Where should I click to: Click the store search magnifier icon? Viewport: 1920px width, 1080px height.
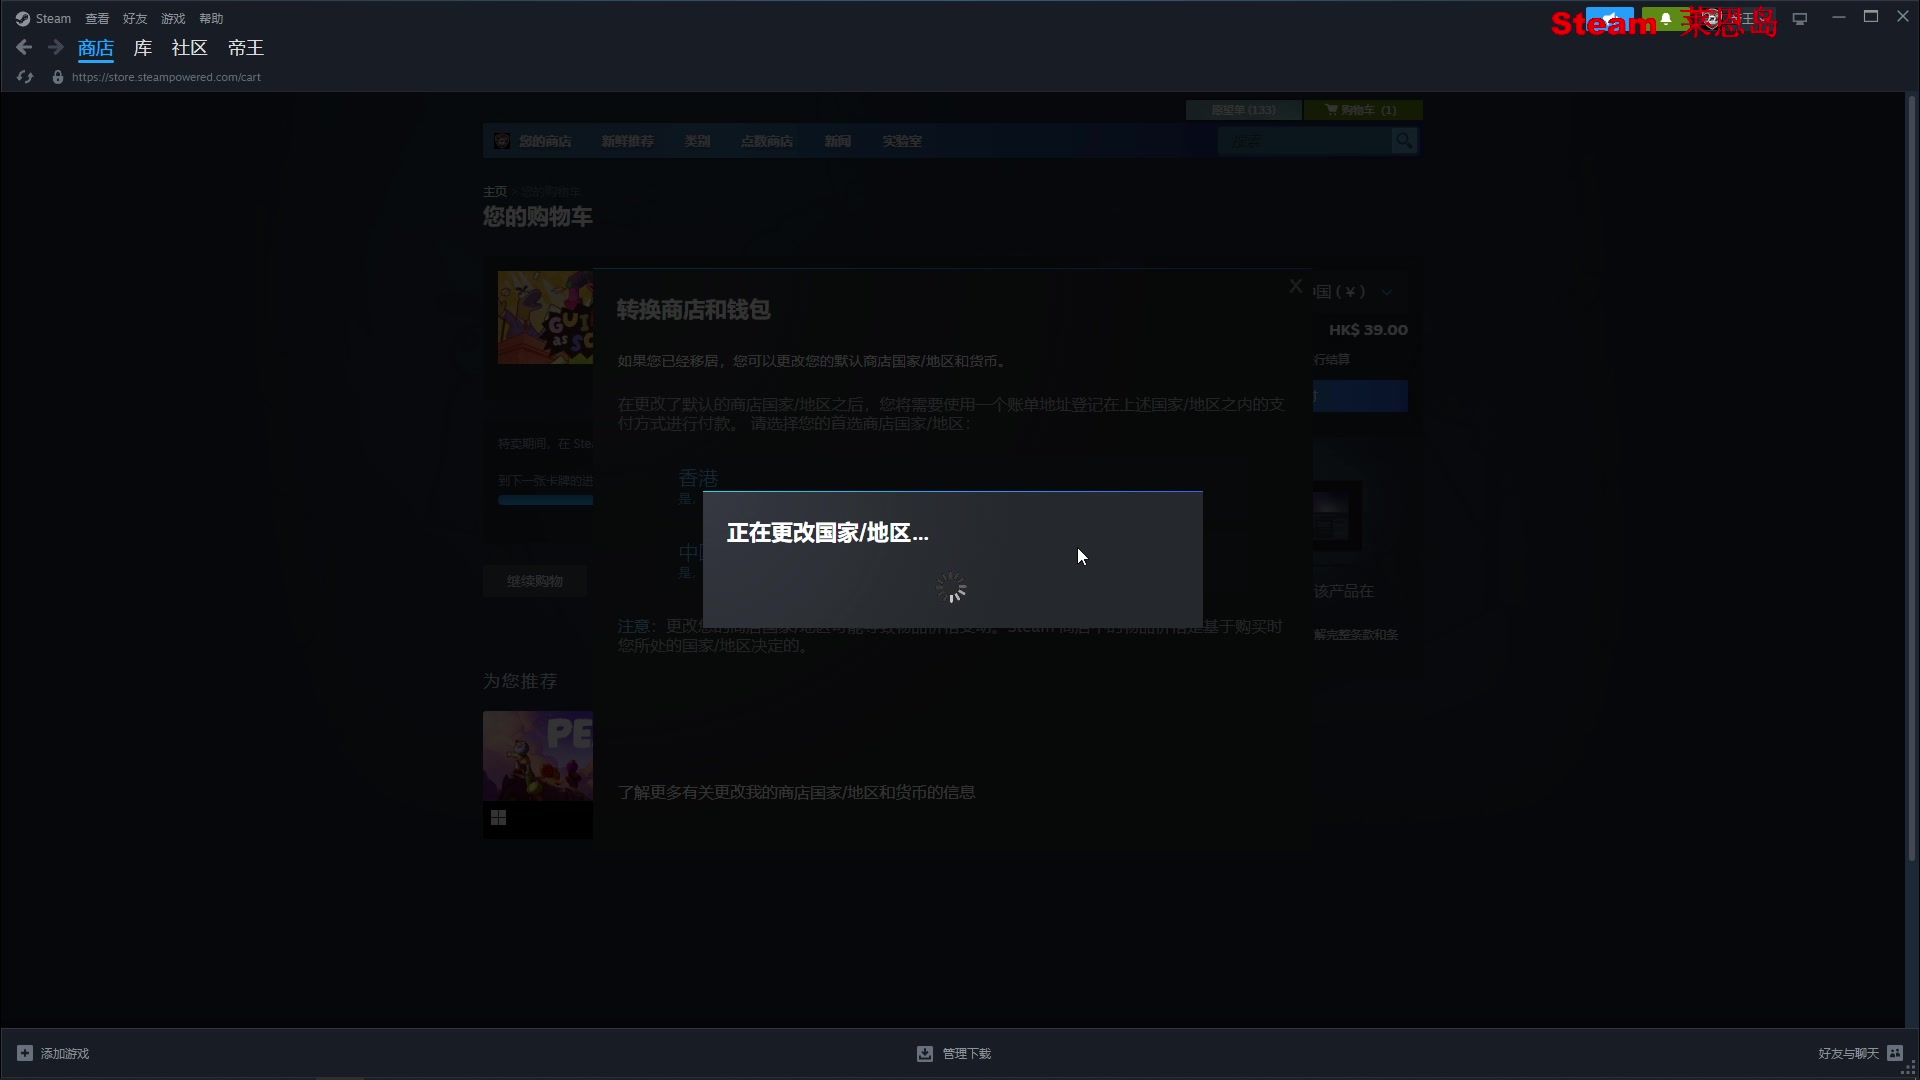[1404, 141]
